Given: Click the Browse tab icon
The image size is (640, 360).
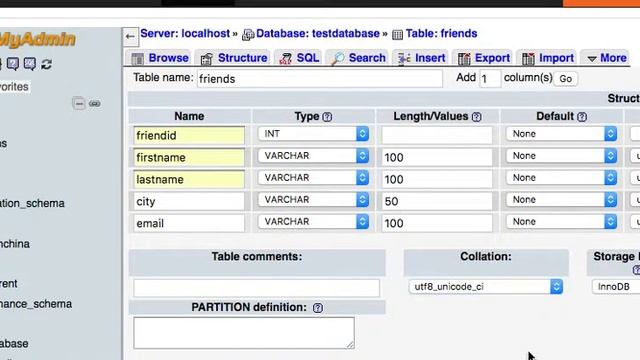Looking at the screenshot, I should click(138, 59).
